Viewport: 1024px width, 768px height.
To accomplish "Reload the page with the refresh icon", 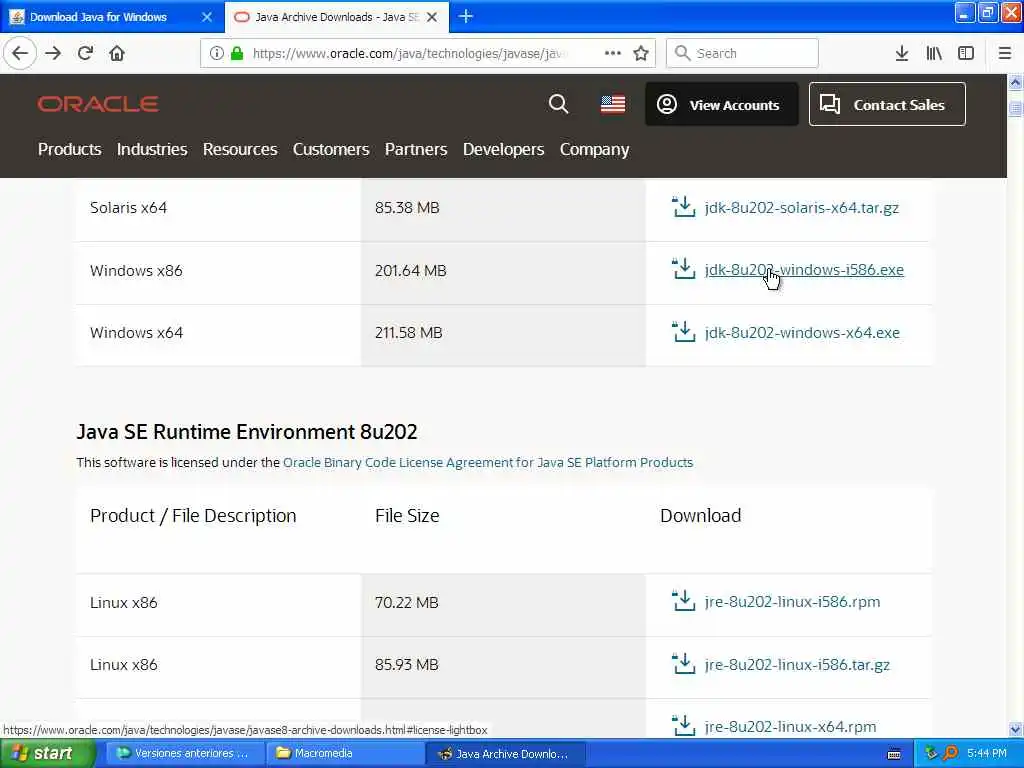I will pyautogui.click(x=86, y=54).
